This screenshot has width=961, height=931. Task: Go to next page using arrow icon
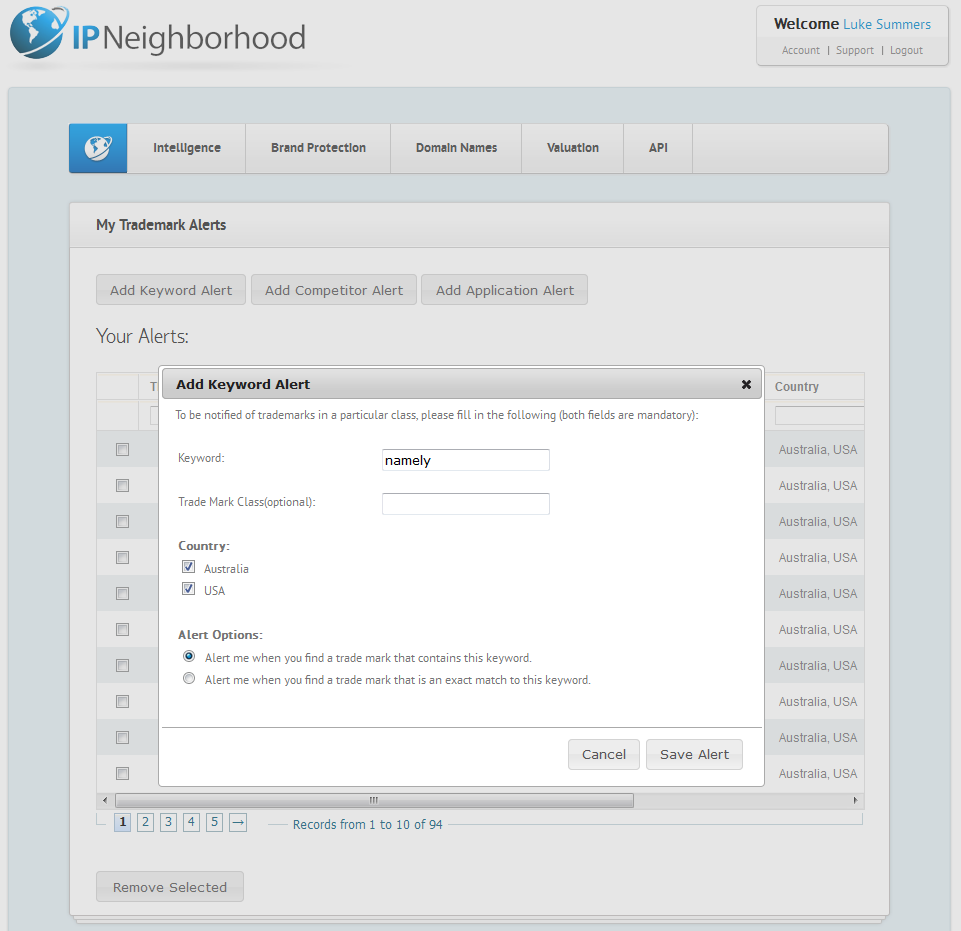(x=237, y=822)
